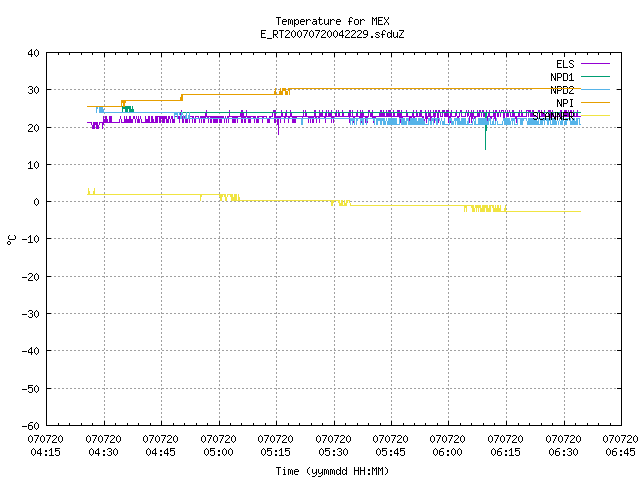640x480 pixels.
Task: Click the orange NPI step at 05:15
Action: click(282, 91)
